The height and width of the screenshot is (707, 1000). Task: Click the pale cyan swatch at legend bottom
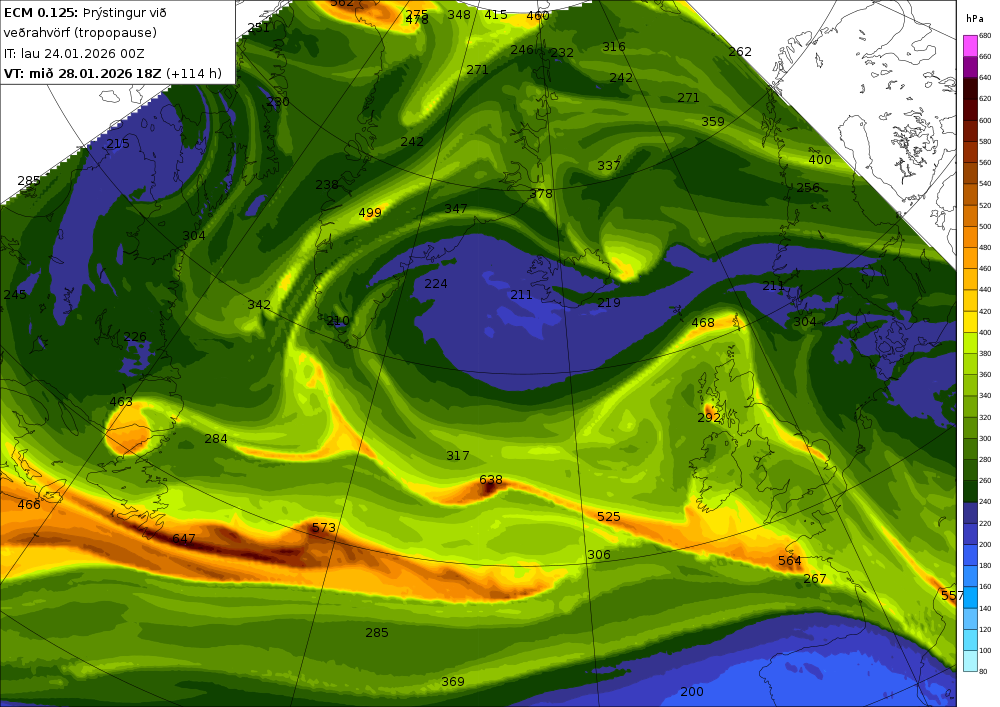click(x=970, y=660)
